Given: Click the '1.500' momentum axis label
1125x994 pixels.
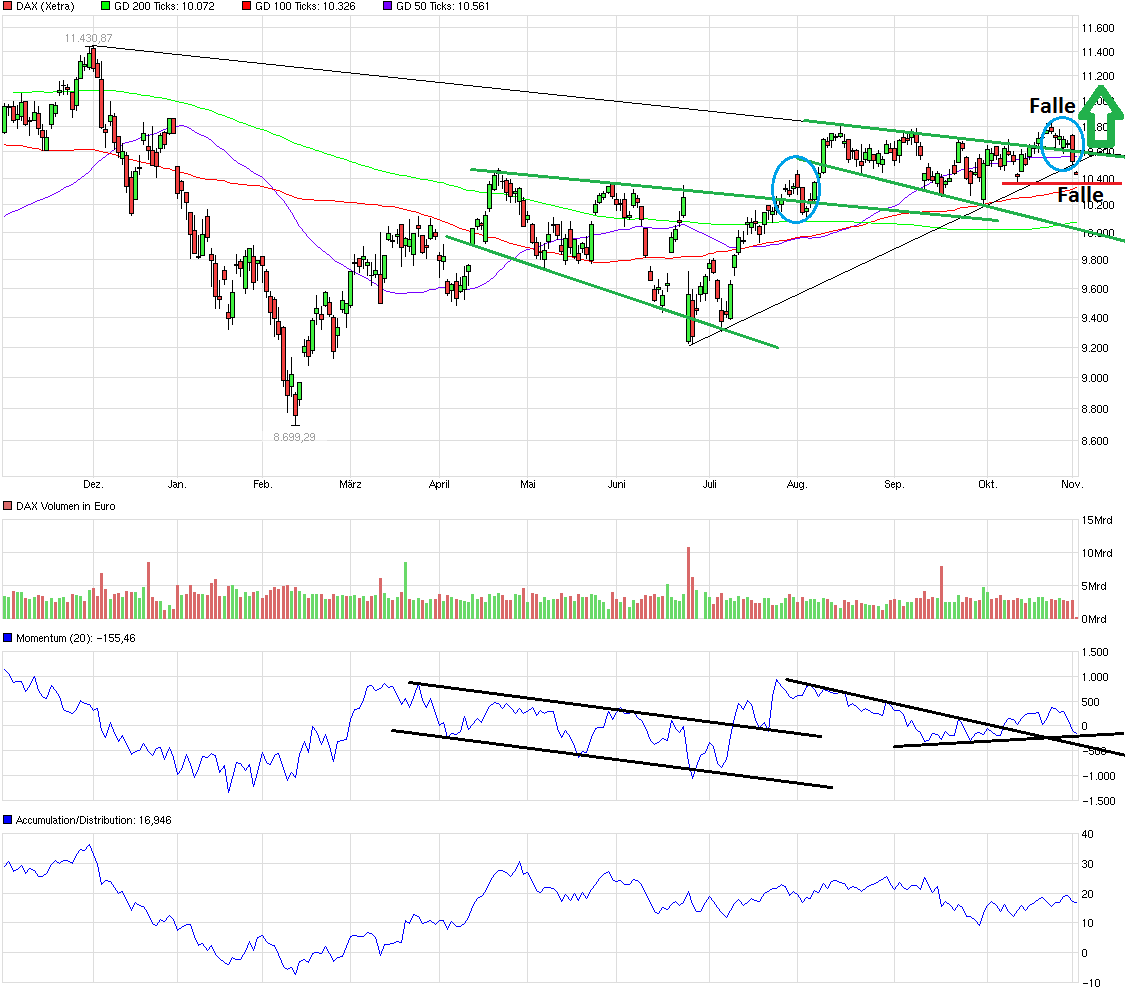Looking at the screenshot, I should pos(1095,652).
